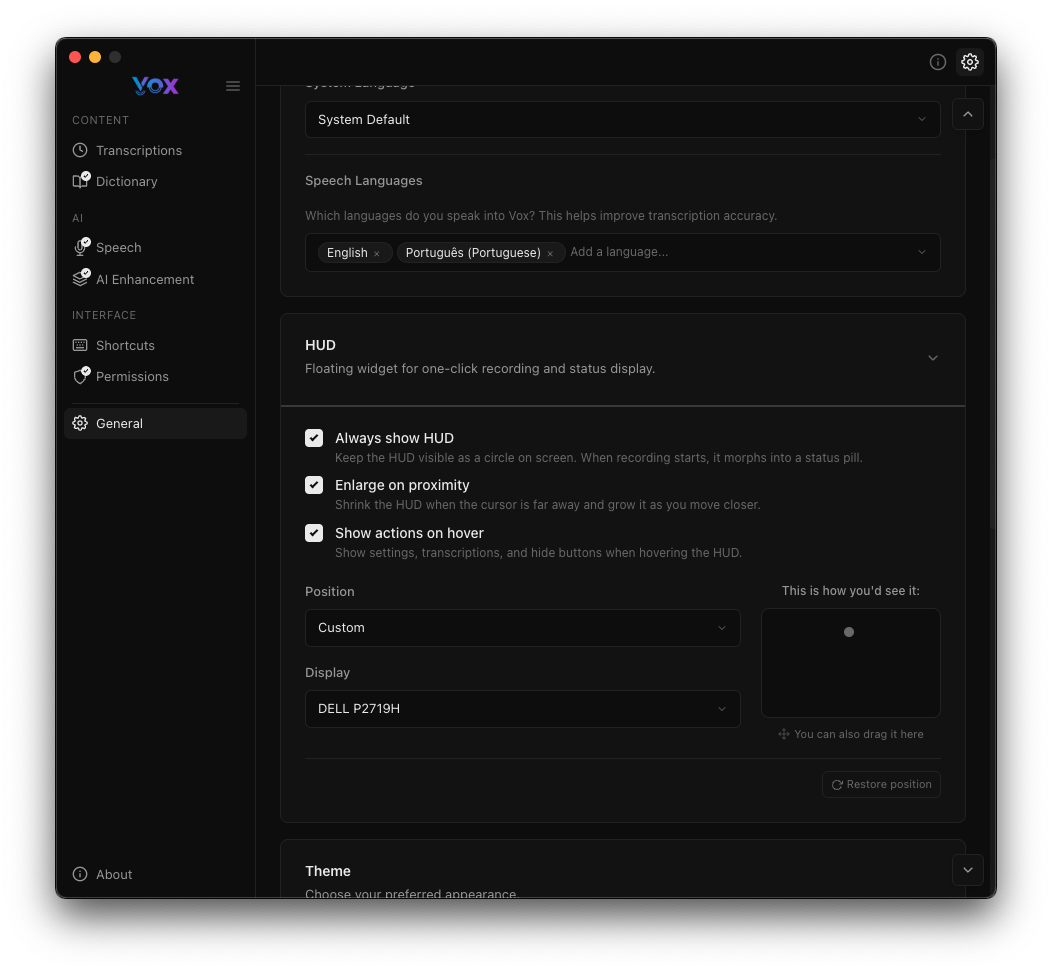Open the Position dropdown set to Custom
Viewport: 1052px width, 972px height.
click(x=522, y=628)
